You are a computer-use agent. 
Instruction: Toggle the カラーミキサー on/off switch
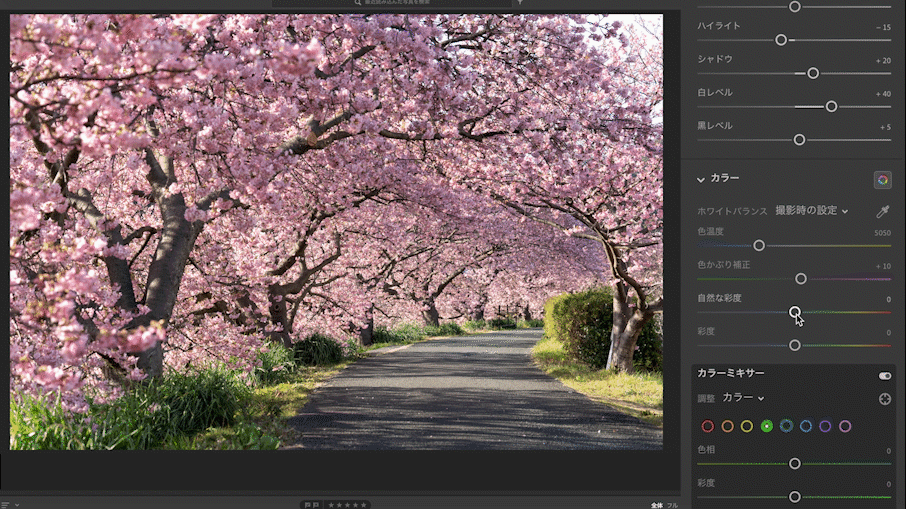coord(885,376)
